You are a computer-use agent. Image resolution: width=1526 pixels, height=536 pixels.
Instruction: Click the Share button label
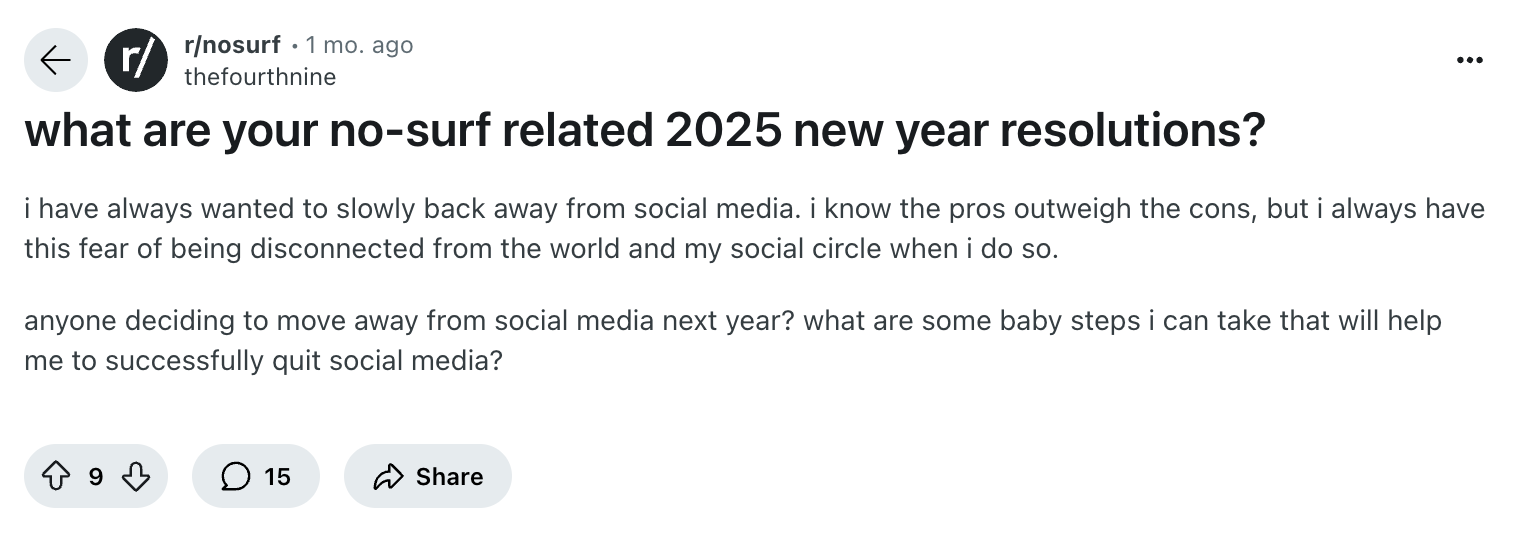click(x=449, y=477)
